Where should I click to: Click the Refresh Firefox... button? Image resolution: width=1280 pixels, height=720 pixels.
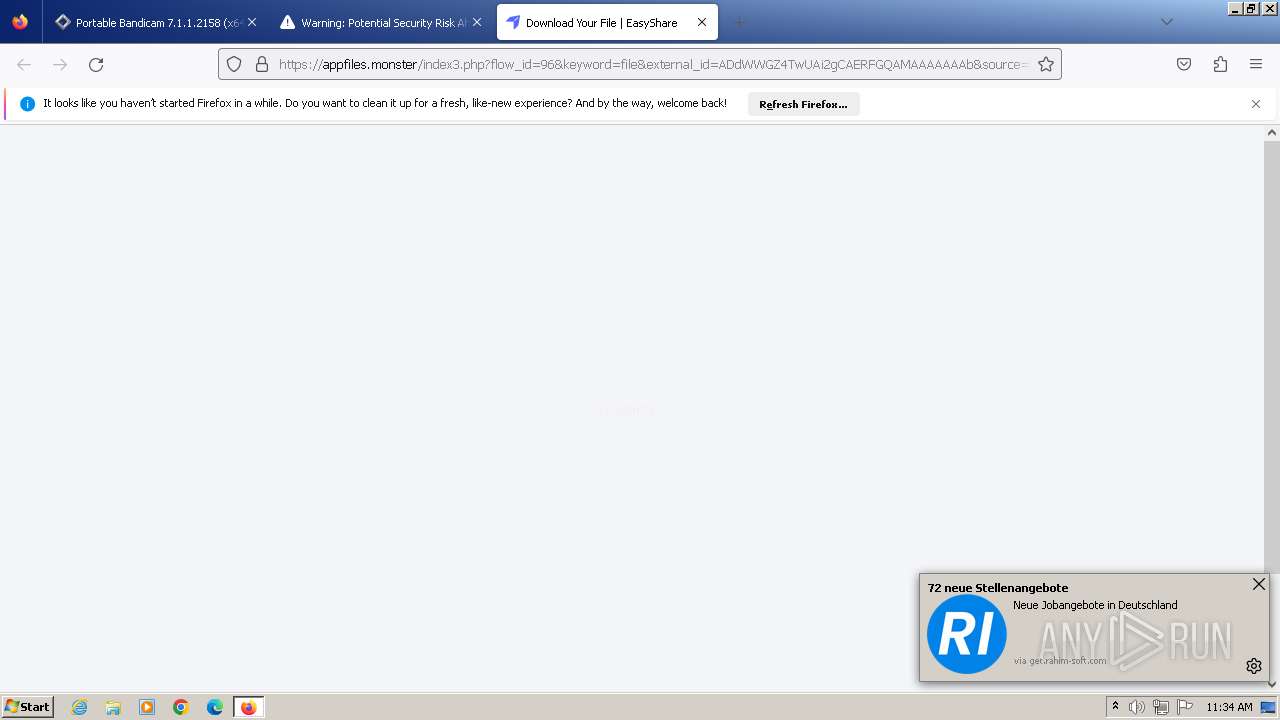pos(803,104)
